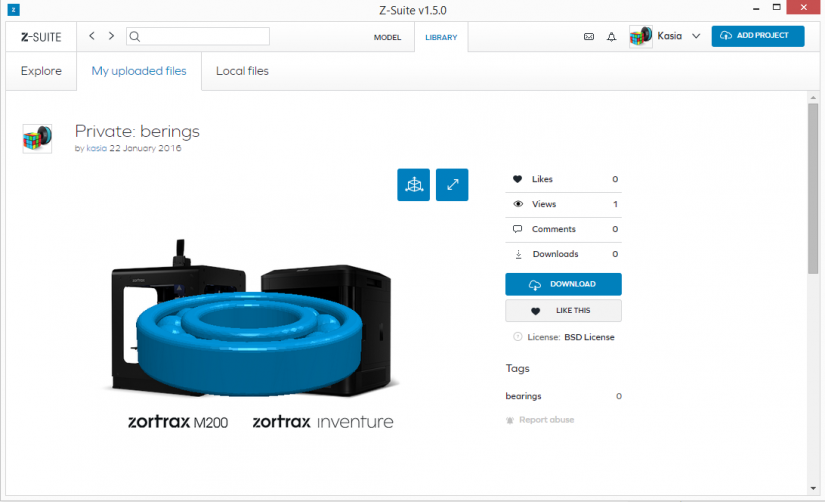Click the Z-SUITE logo
Screen dimensions: 825x502
click(x=41, y=37)
